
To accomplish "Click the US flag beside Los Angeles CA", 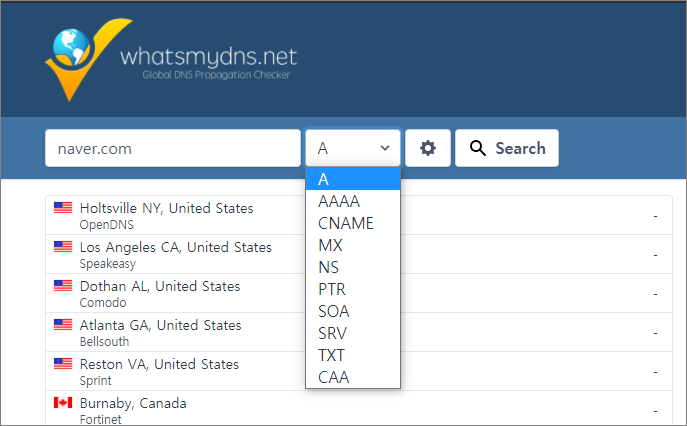I will [63, 246].
